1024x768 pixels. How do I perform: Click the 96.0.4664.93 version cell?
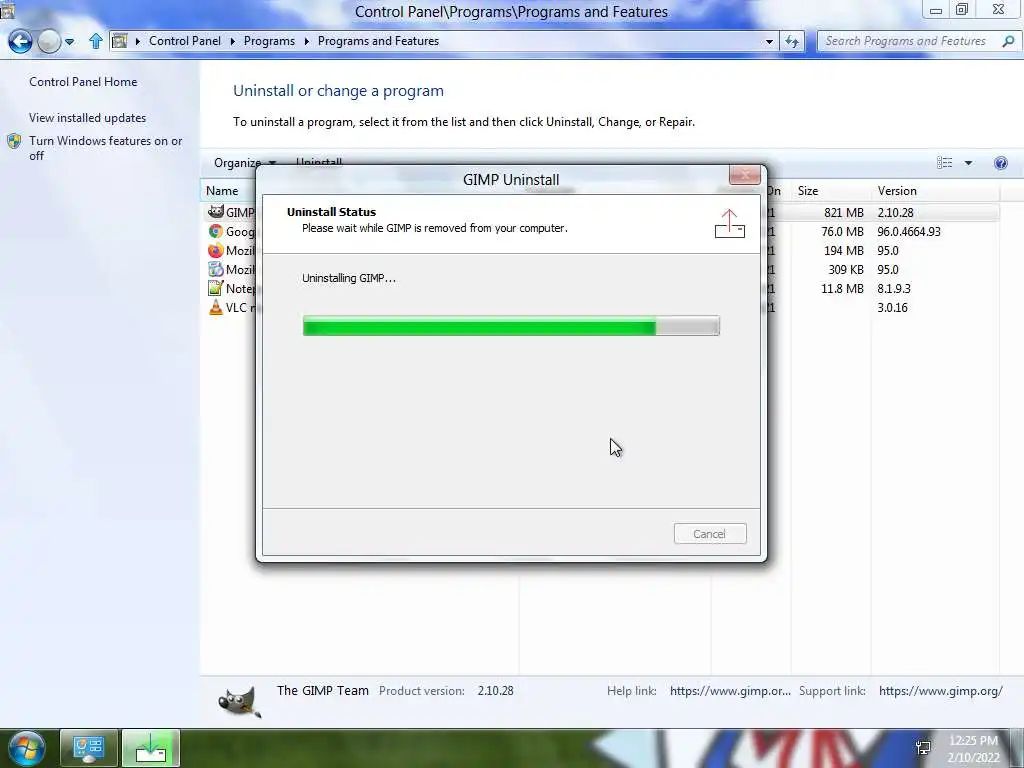tap(909, 232)
